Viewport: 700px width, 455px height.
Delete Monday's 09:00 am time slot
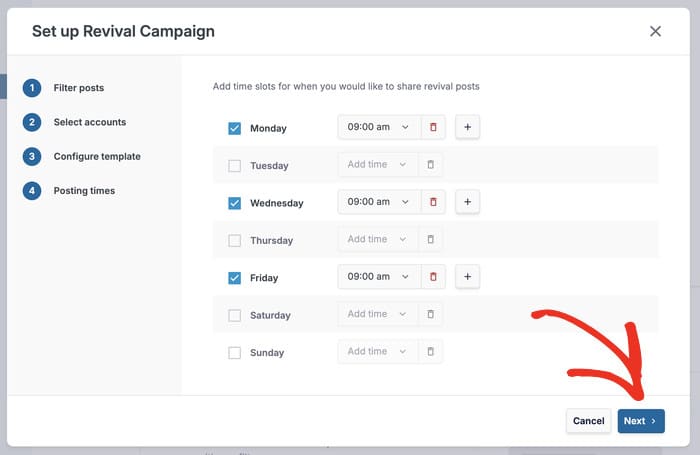point(433,127)
